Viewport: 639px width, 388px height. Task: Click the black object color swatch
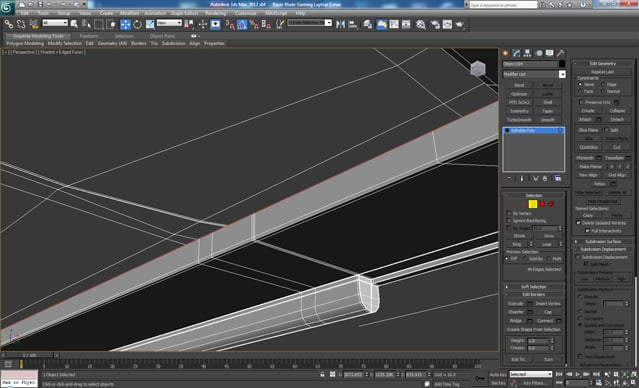562,64
